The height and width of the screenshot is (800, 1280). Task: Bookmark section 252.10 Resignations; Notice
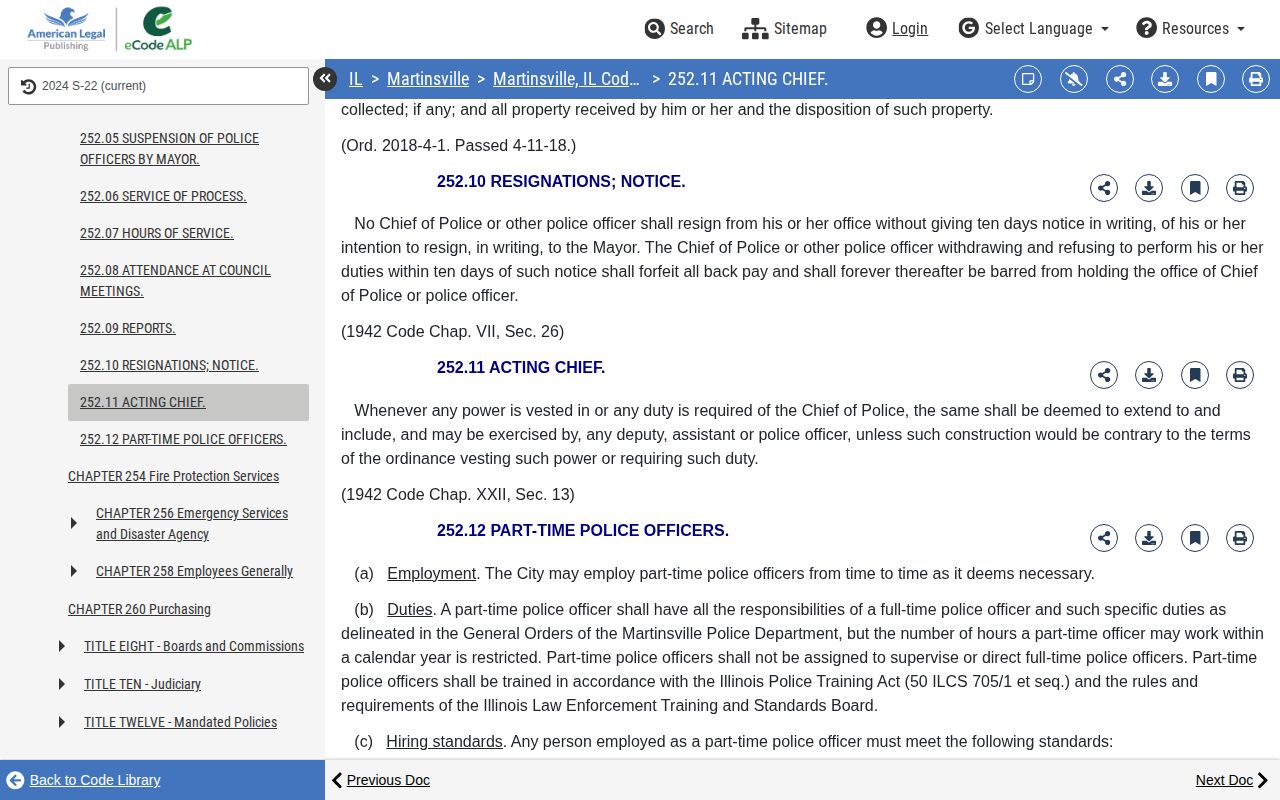pyautogui.click(x=1195, y=188)
